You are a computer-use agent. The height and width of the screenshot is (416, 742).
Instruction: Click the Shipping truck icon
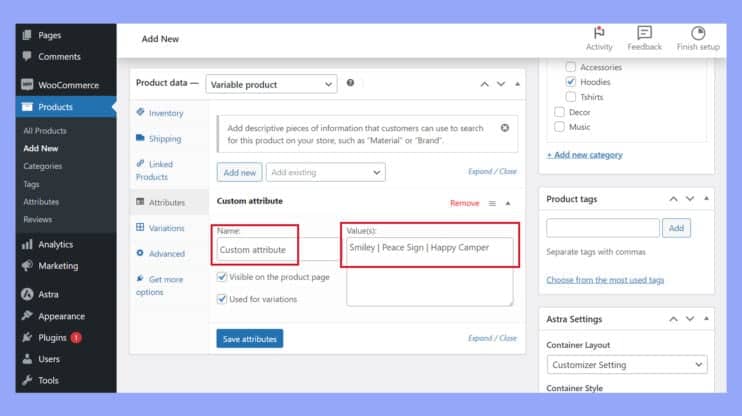point(140,138)
